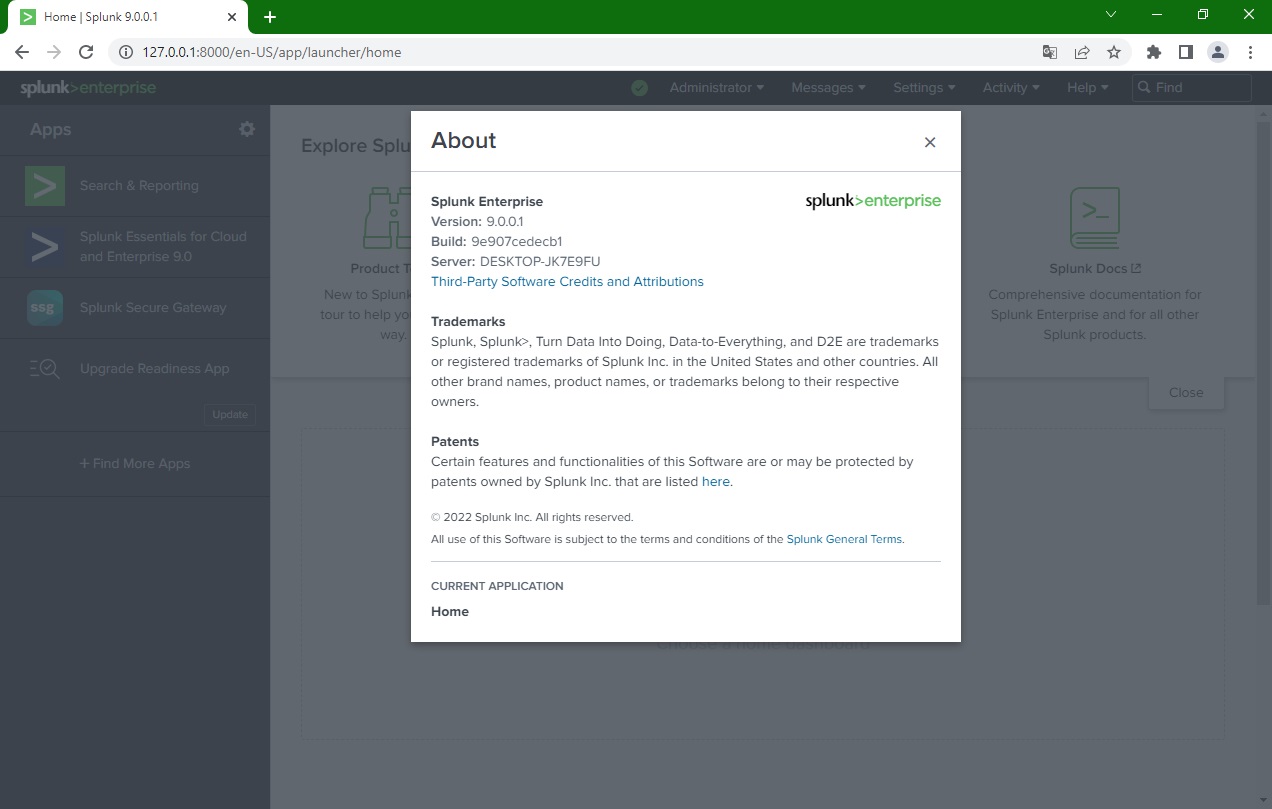Click the 'About' dialog title

pyautogui.click(x=463, y=140)
